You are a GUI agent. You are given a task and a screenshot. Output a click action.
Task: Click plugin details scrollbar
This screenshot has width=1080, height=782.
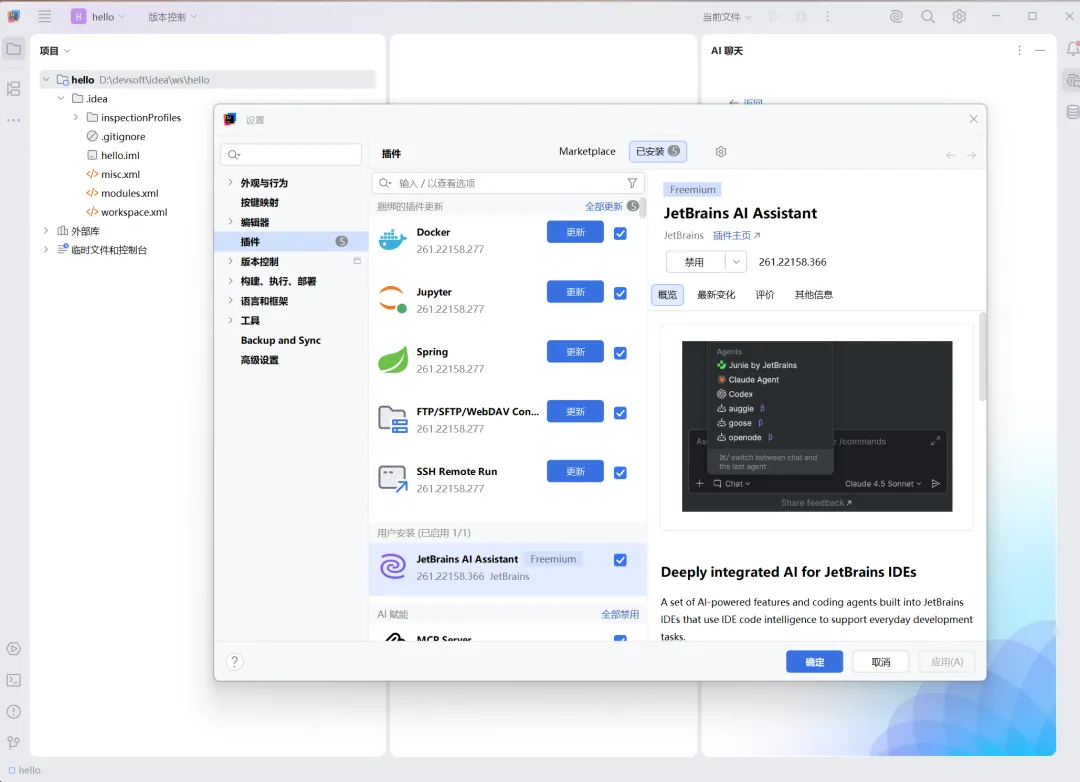coord(982,356)
